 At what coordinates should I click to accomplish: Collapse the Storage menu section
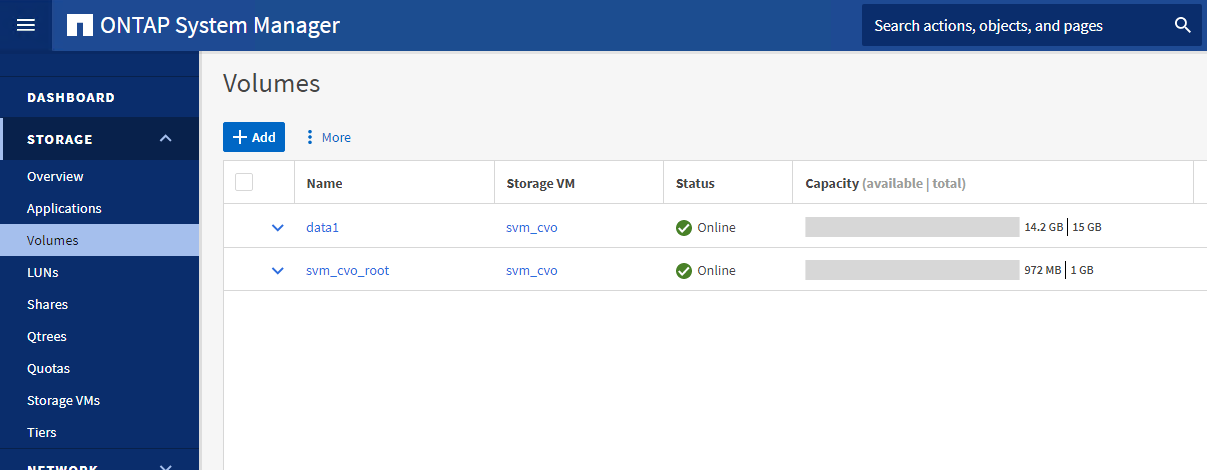166,139
